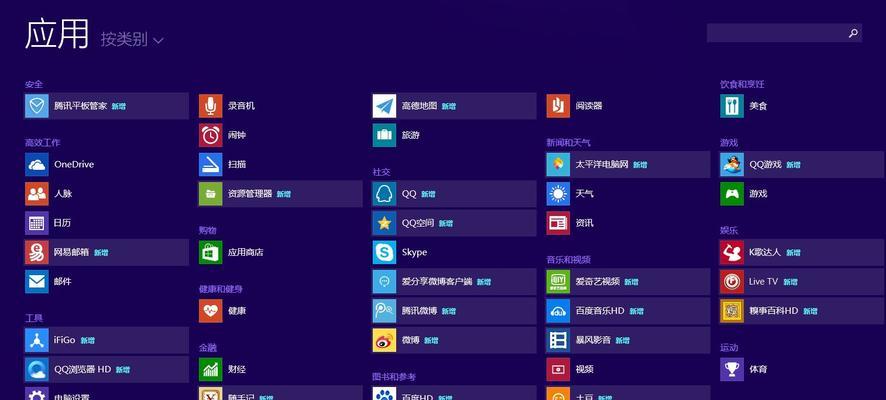Open QQ浏览器 HD browser

[x=106, y=369]
